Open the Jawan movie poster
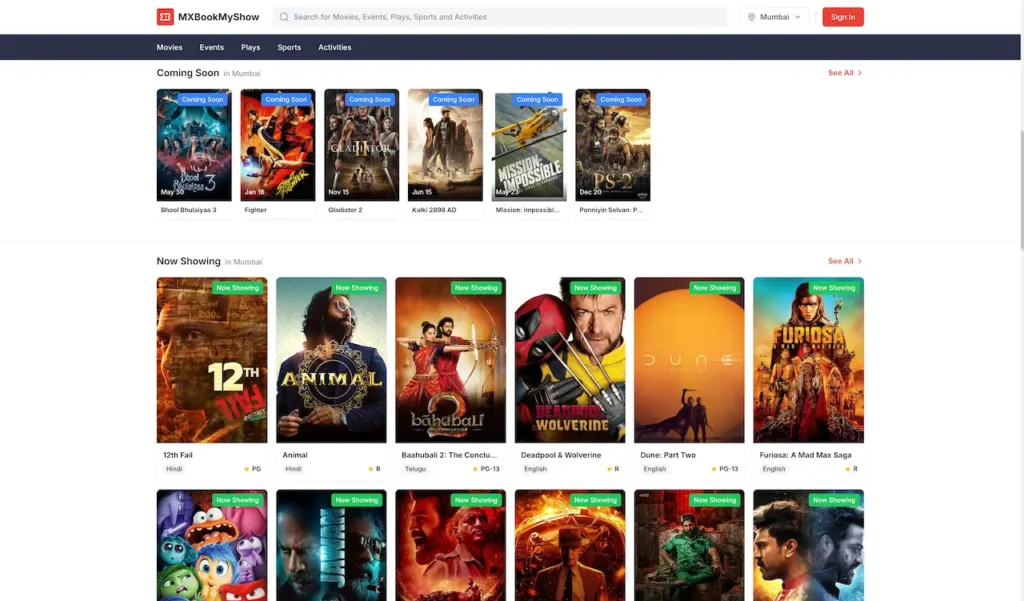Viewport: 1024px width, 601px height. tap(331, 545)
